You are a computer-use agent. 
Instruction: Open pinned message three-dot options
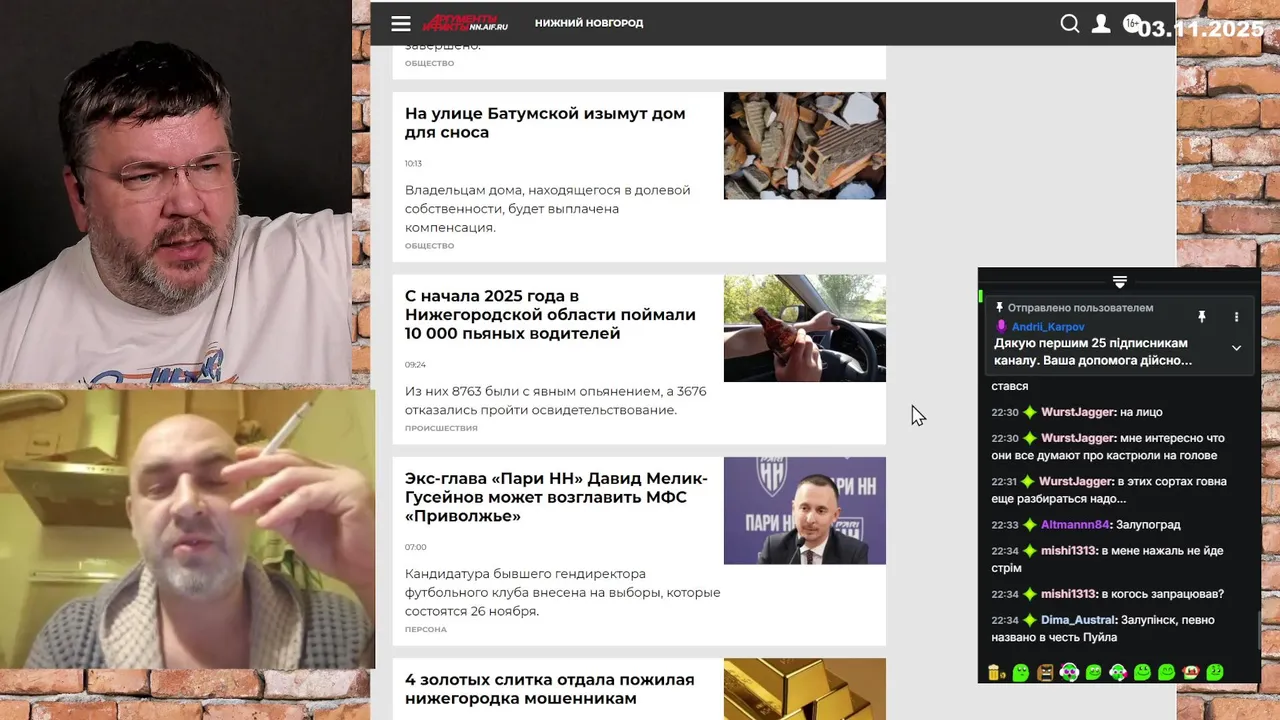pyautogui.click(x=1236, y=317)
